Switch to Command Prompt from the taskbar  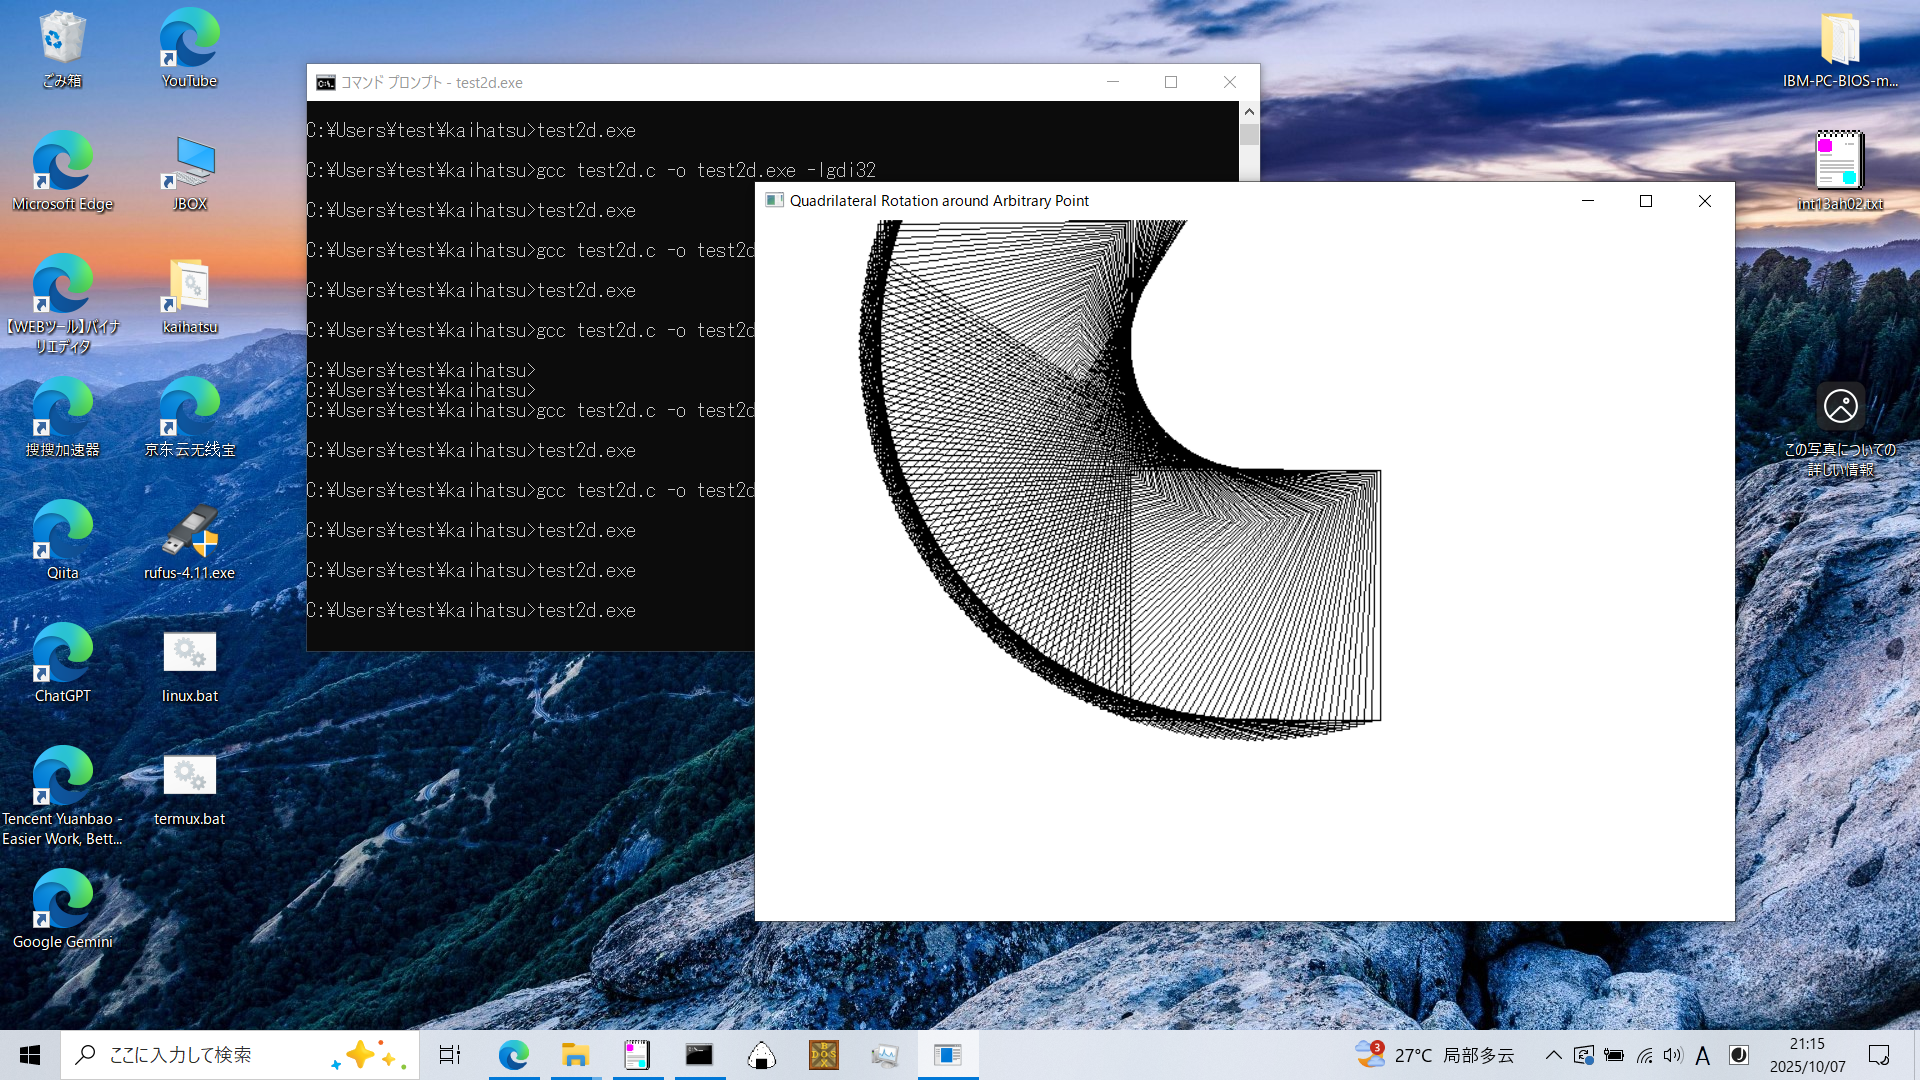(699, 1055)
